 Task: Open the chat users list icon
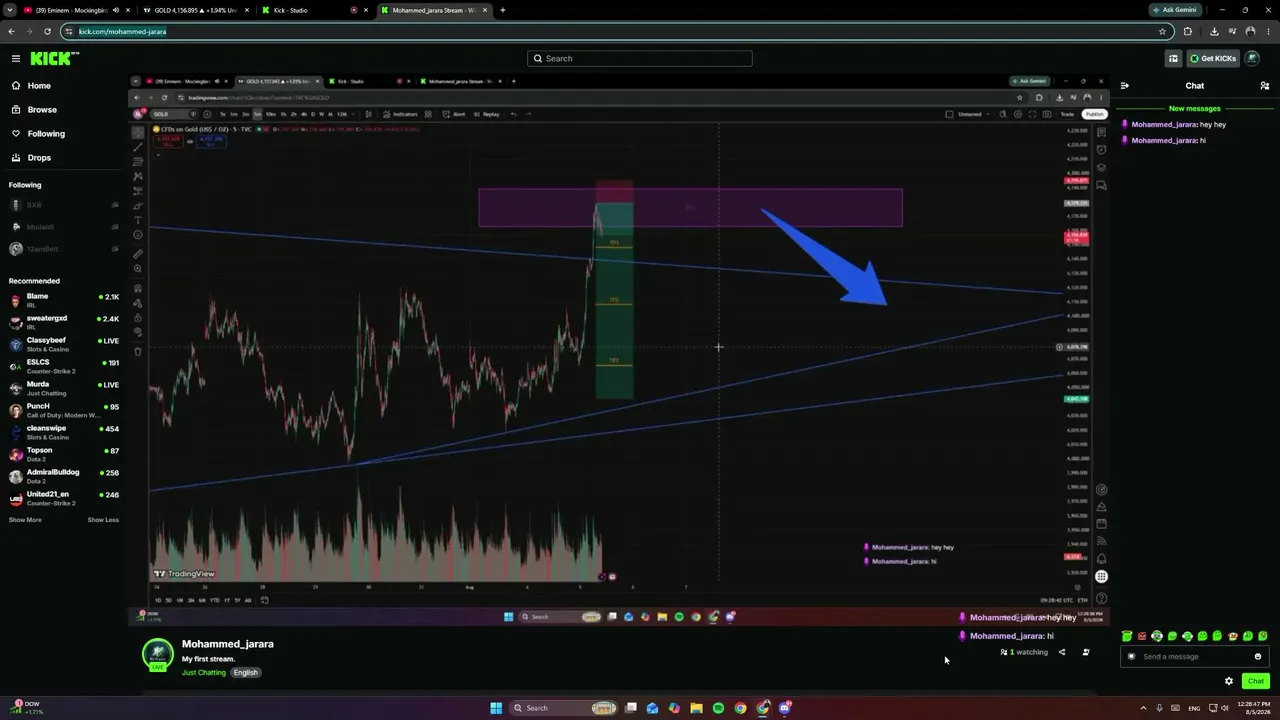tap(1264, 86)
